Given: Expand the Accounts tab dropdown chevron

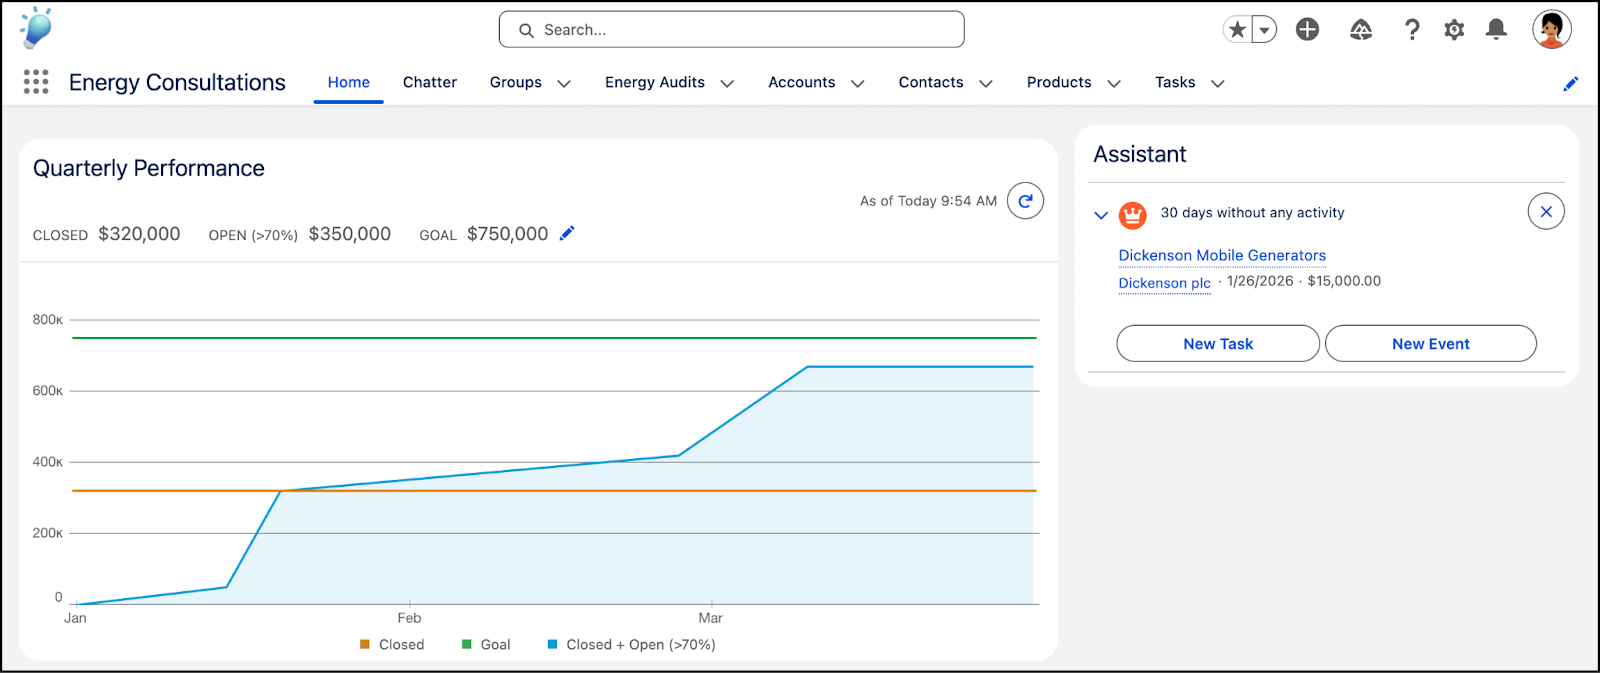Looking at the screenshot, I should coord(857,84).
